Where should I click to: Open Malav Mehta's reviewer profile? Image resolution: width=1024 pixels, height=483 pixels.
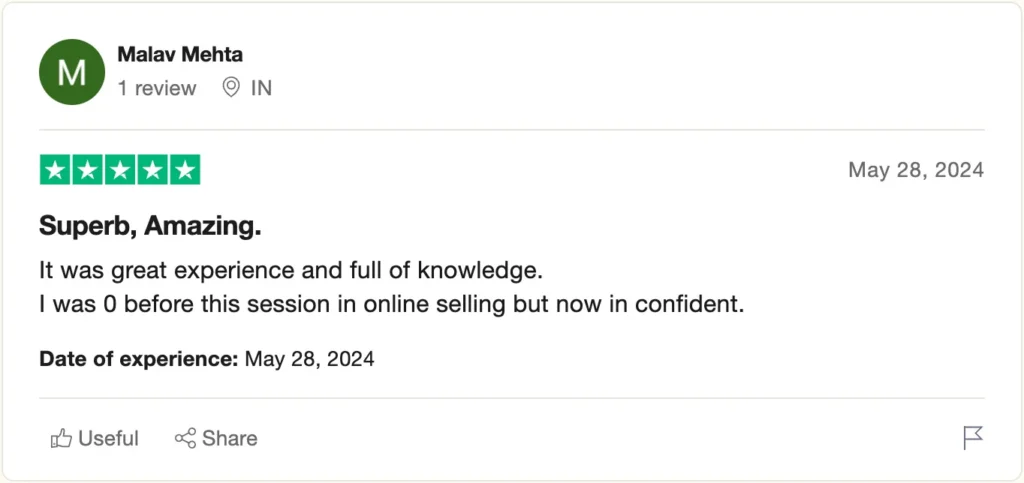(x=180, y=54)
